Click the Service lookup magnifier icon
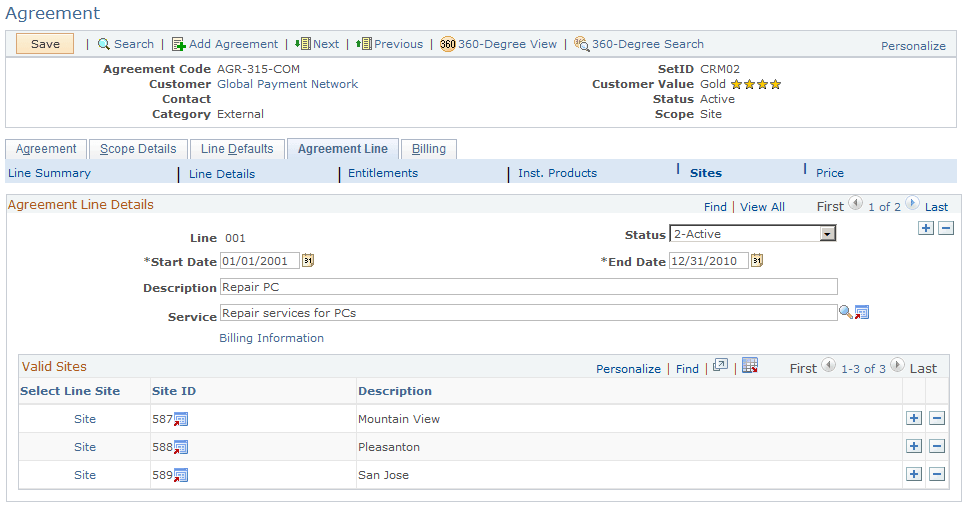The image size is (968, 507). point(845,312)
